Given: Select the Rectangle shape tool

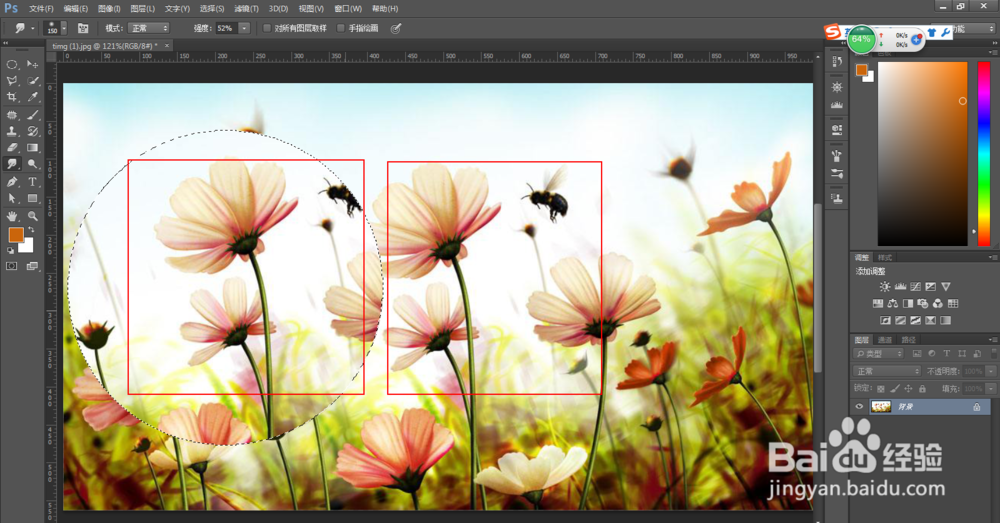Looking at the screenshot, I should [x=33, y=198].
